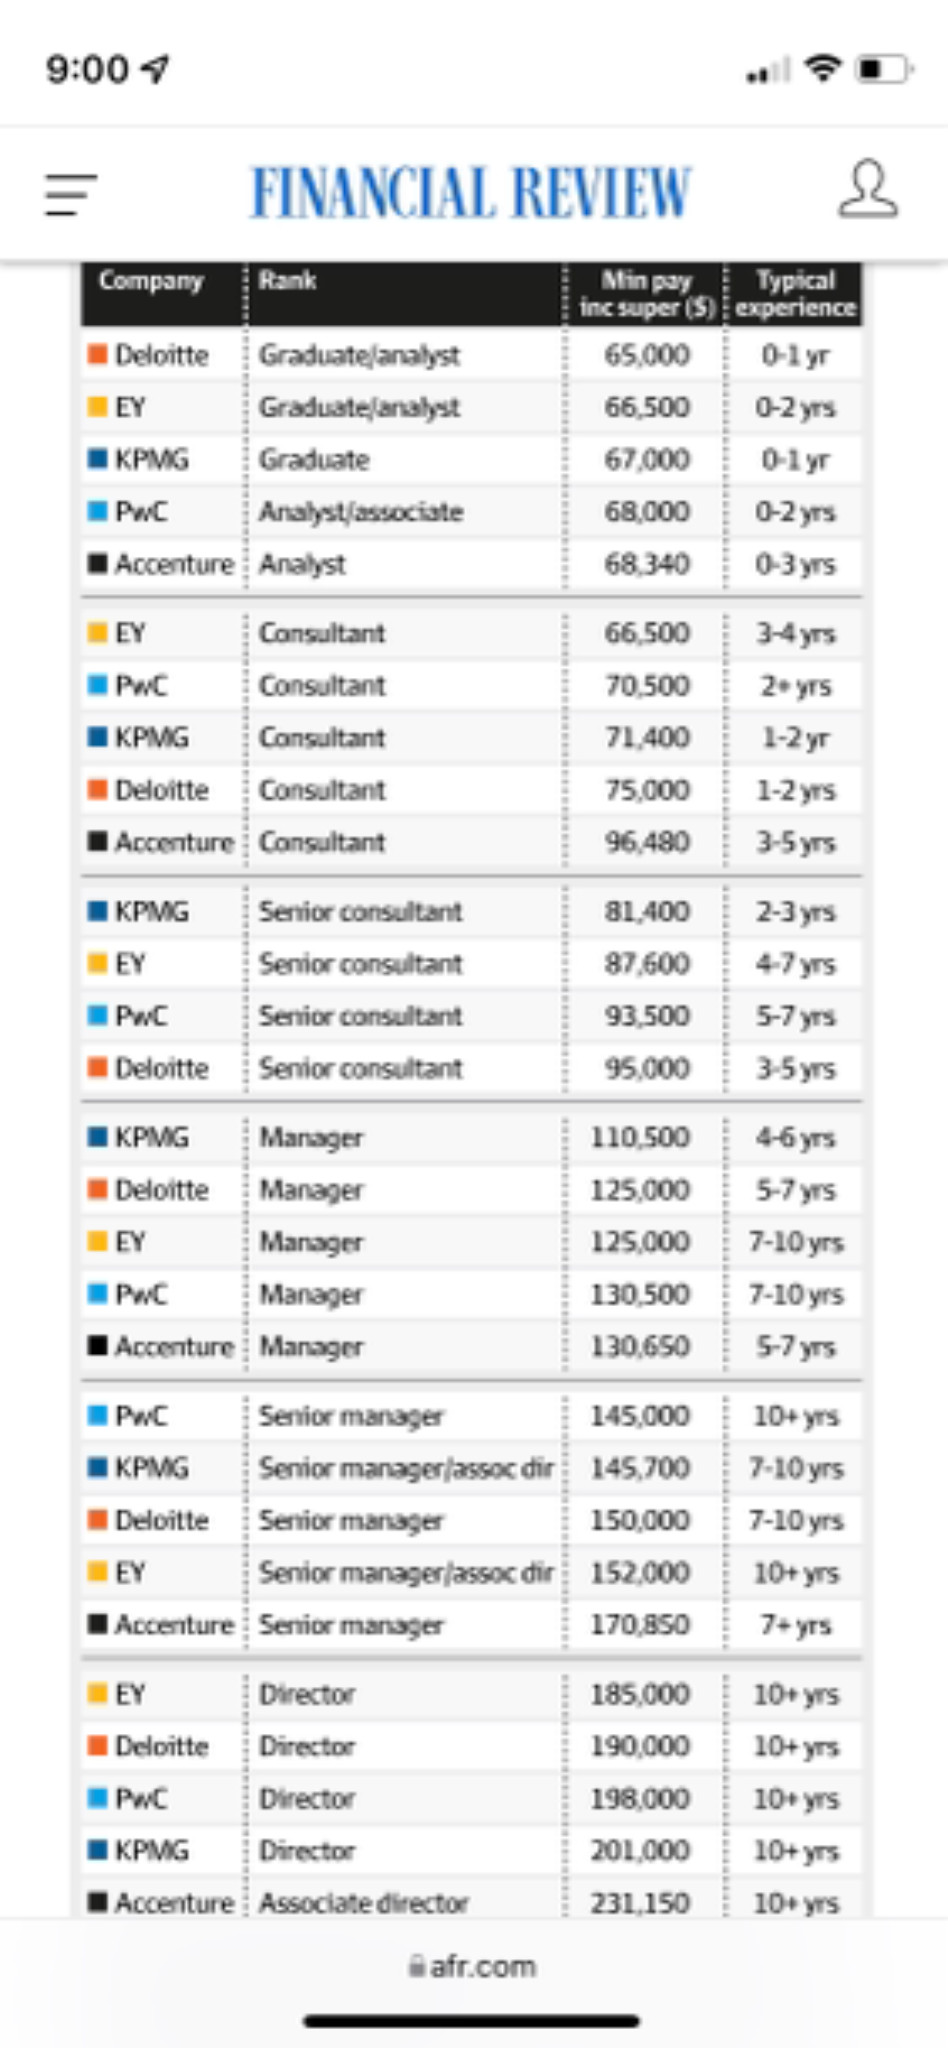Tap the black swatch beside Accenture Analyst
948x2048 pixels.
click(98, 563)
